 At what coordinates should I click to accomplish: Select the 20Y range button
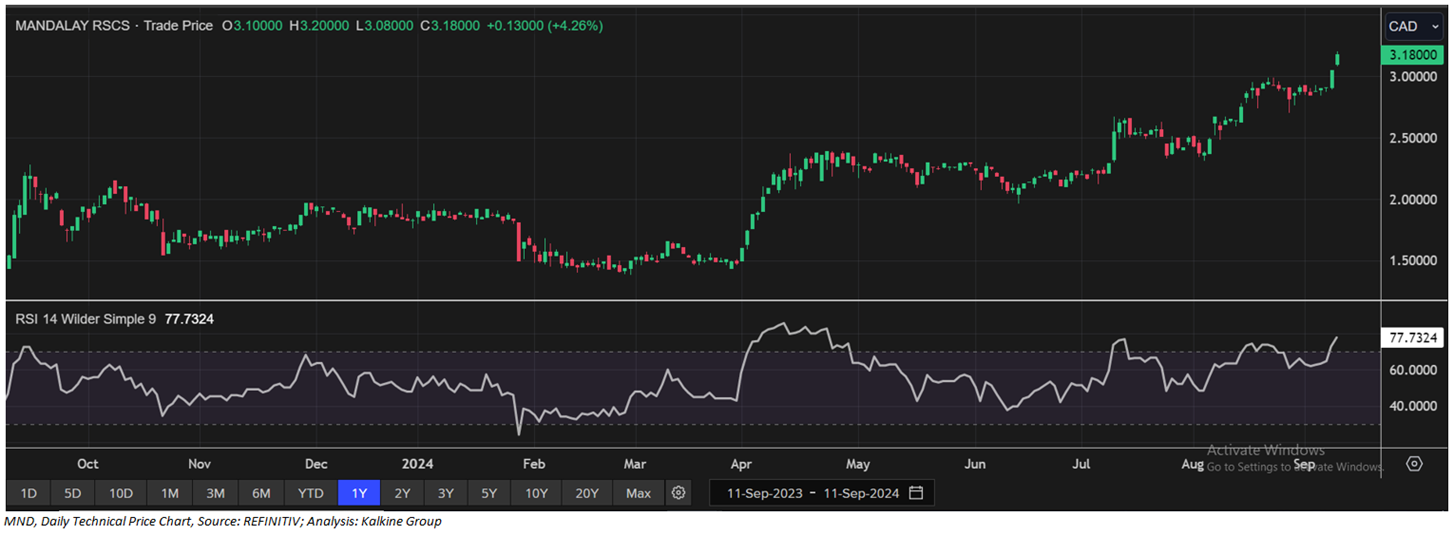point(587,493)
